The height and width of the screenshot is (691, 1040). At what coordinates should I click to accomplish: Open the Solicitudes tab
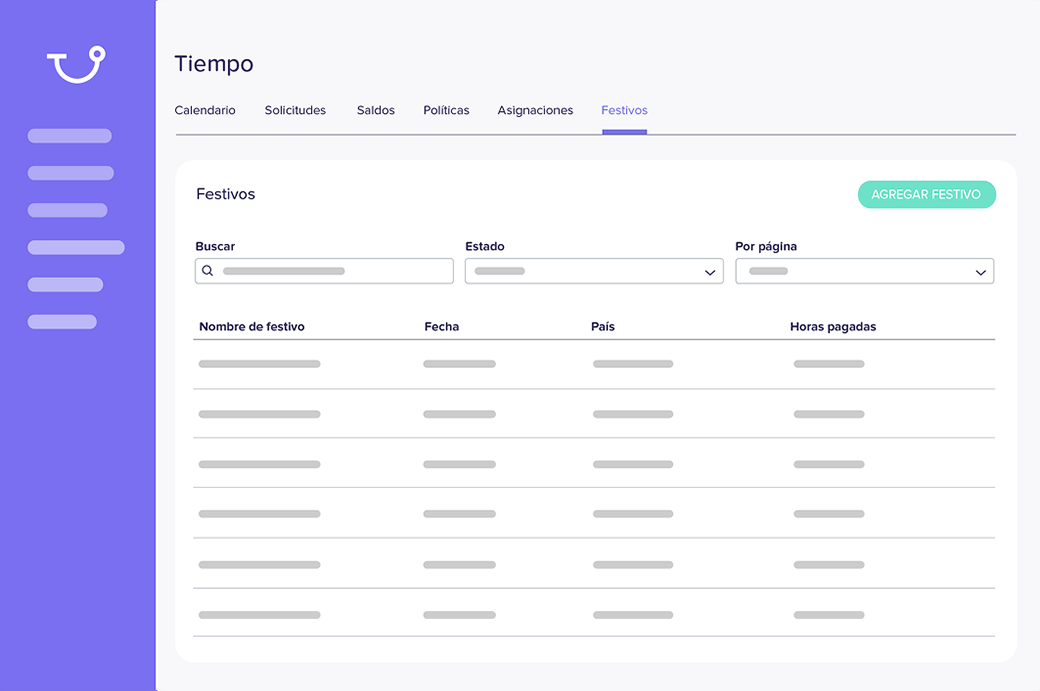295,110
